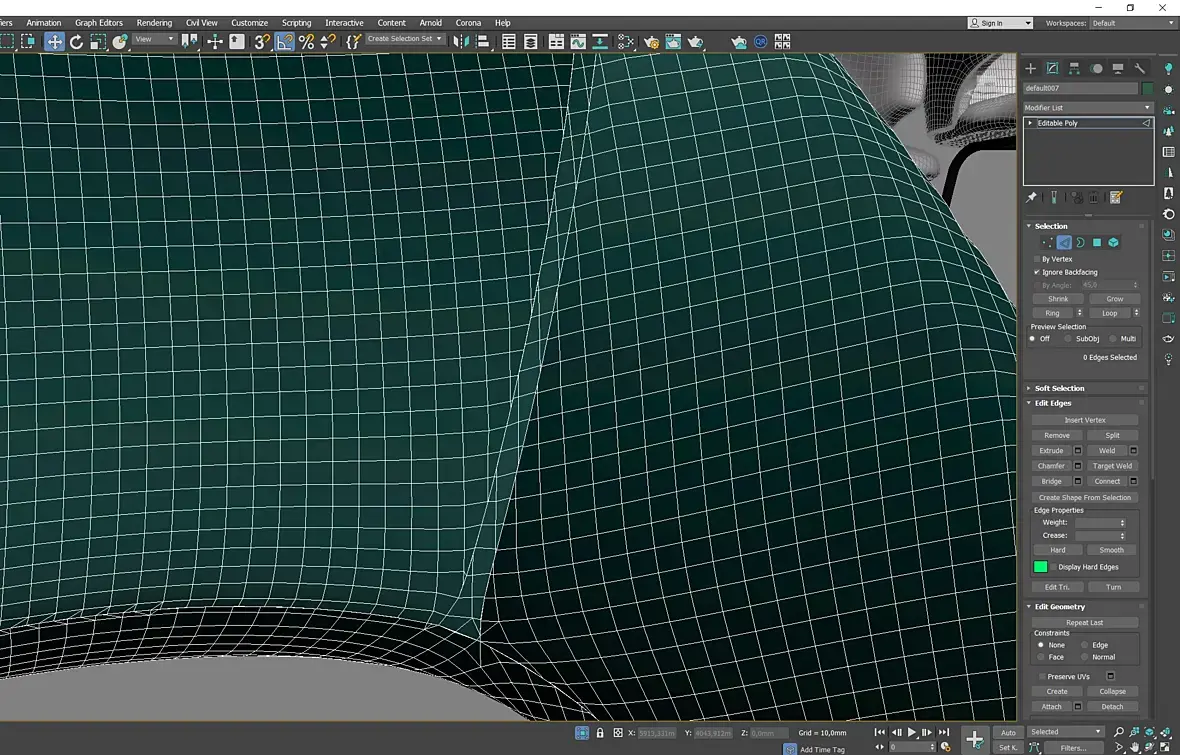Toggle the Angle Snap tool
The width and height of the screenshot is (1180, 755).
tap(285, 41)
